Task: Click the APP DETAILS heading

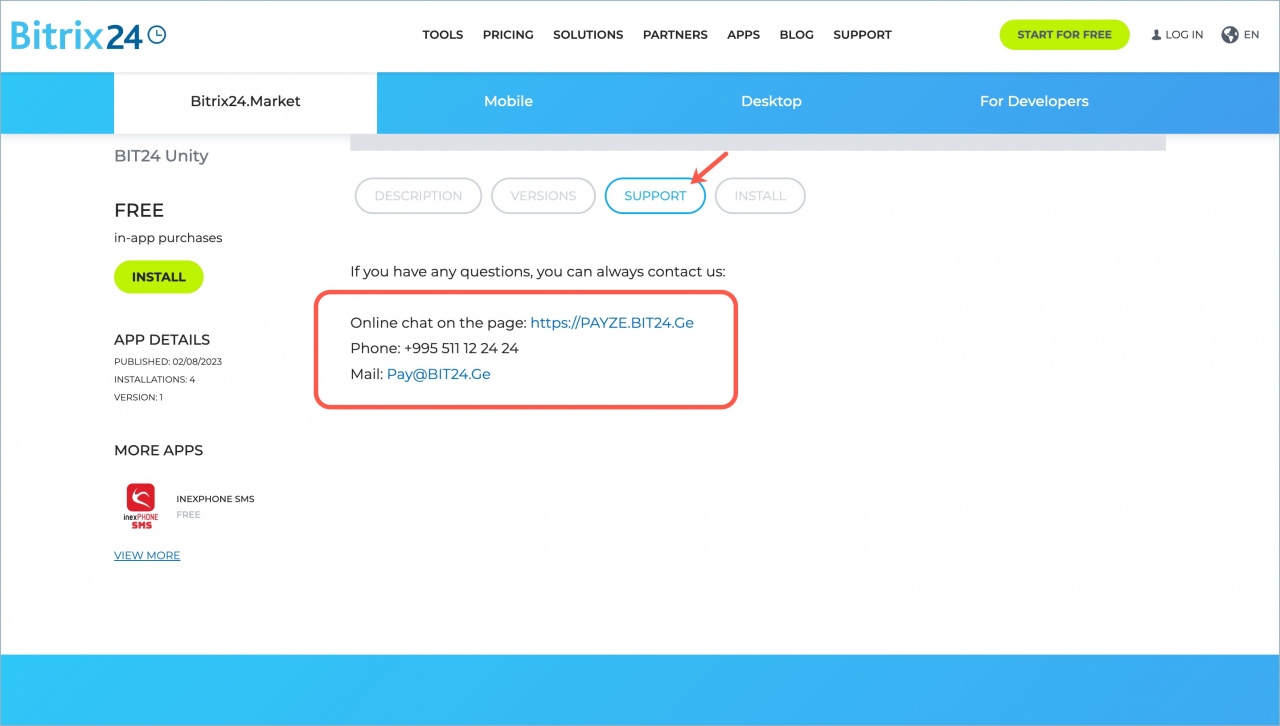Action: (162, 340)
